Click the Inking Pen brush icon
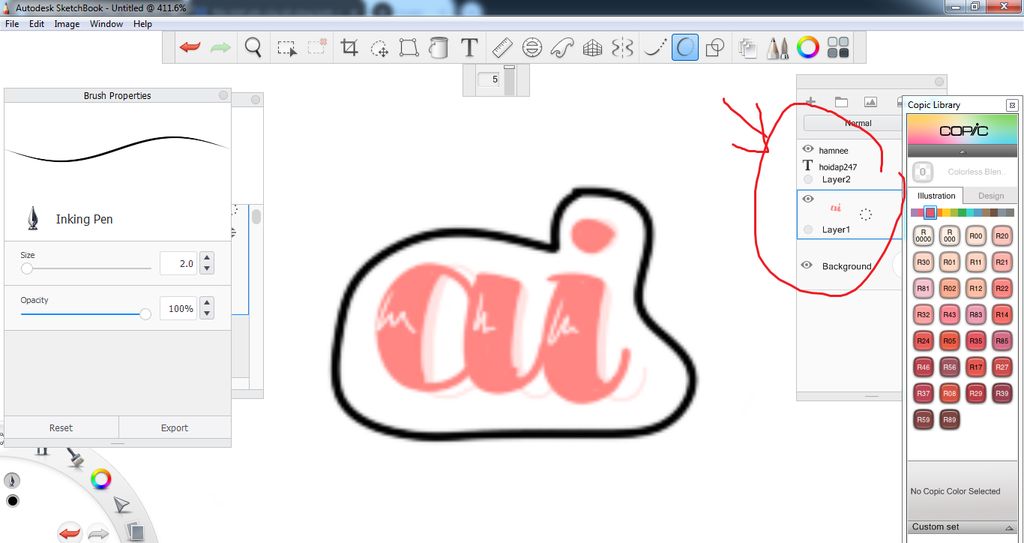 (33, 218)
